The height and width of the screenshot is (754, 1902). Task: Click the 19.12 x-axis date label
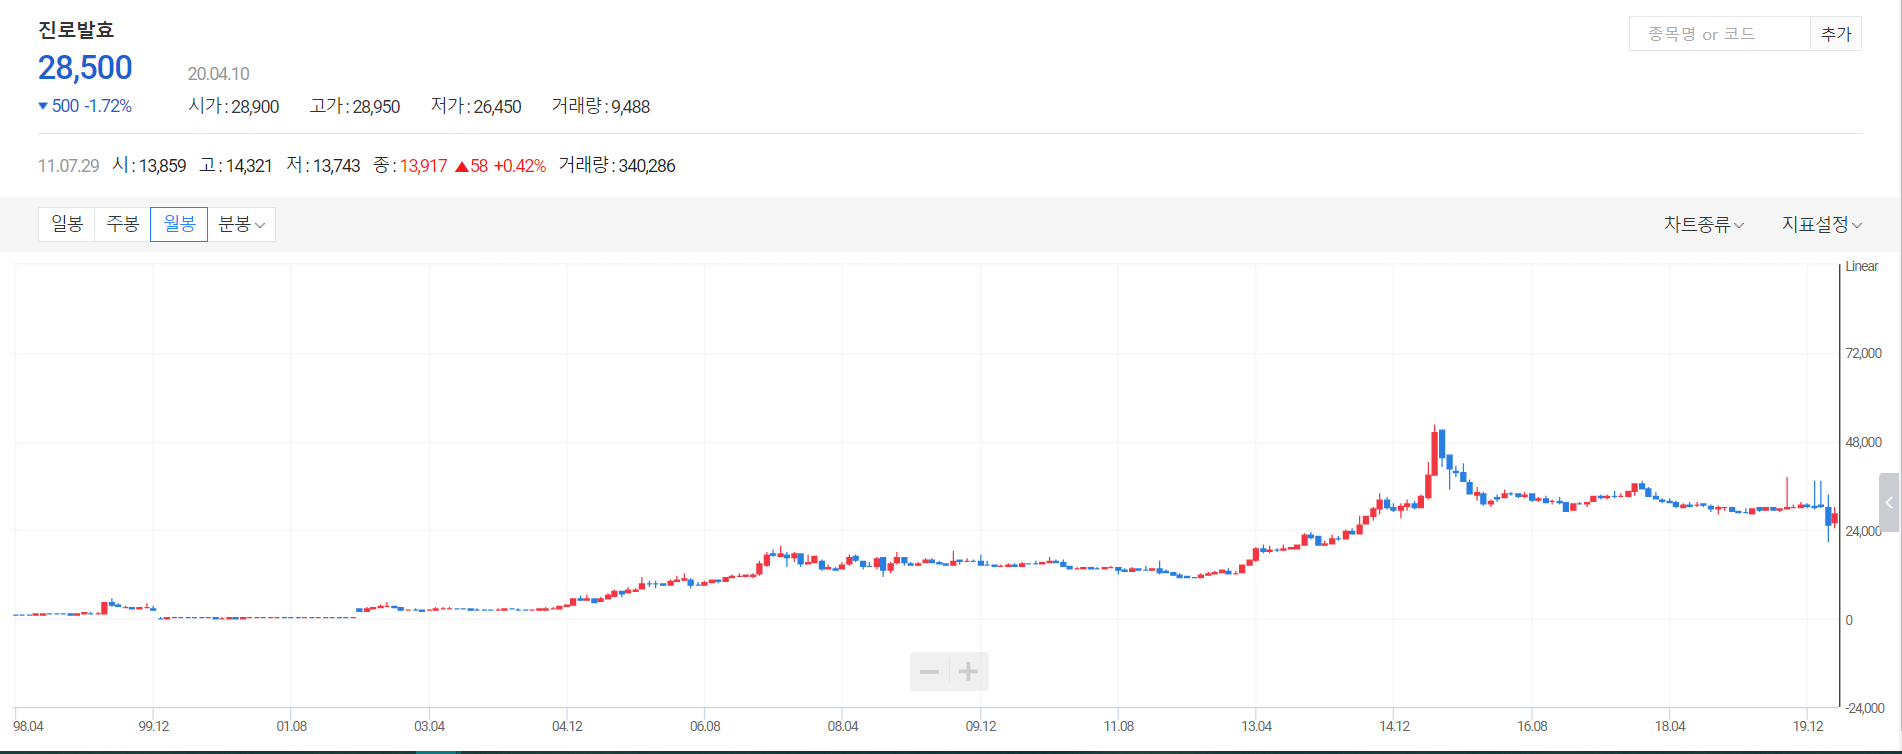(x=1808, y=726)
